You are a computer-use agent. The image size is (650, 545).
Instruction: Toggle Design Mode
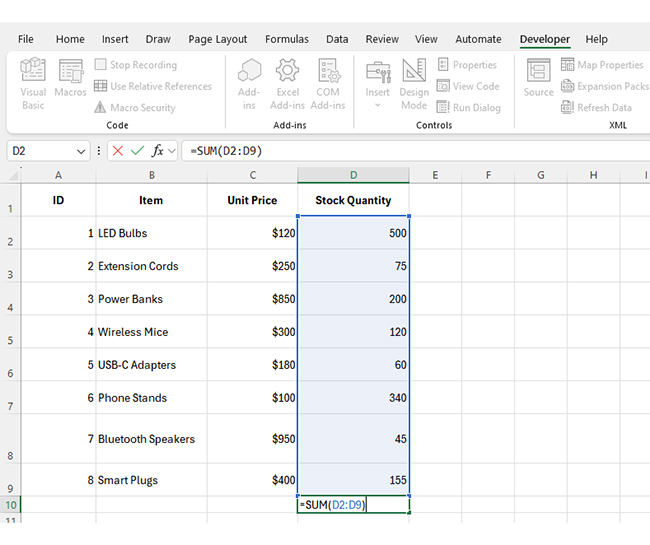tap(414, 84)
